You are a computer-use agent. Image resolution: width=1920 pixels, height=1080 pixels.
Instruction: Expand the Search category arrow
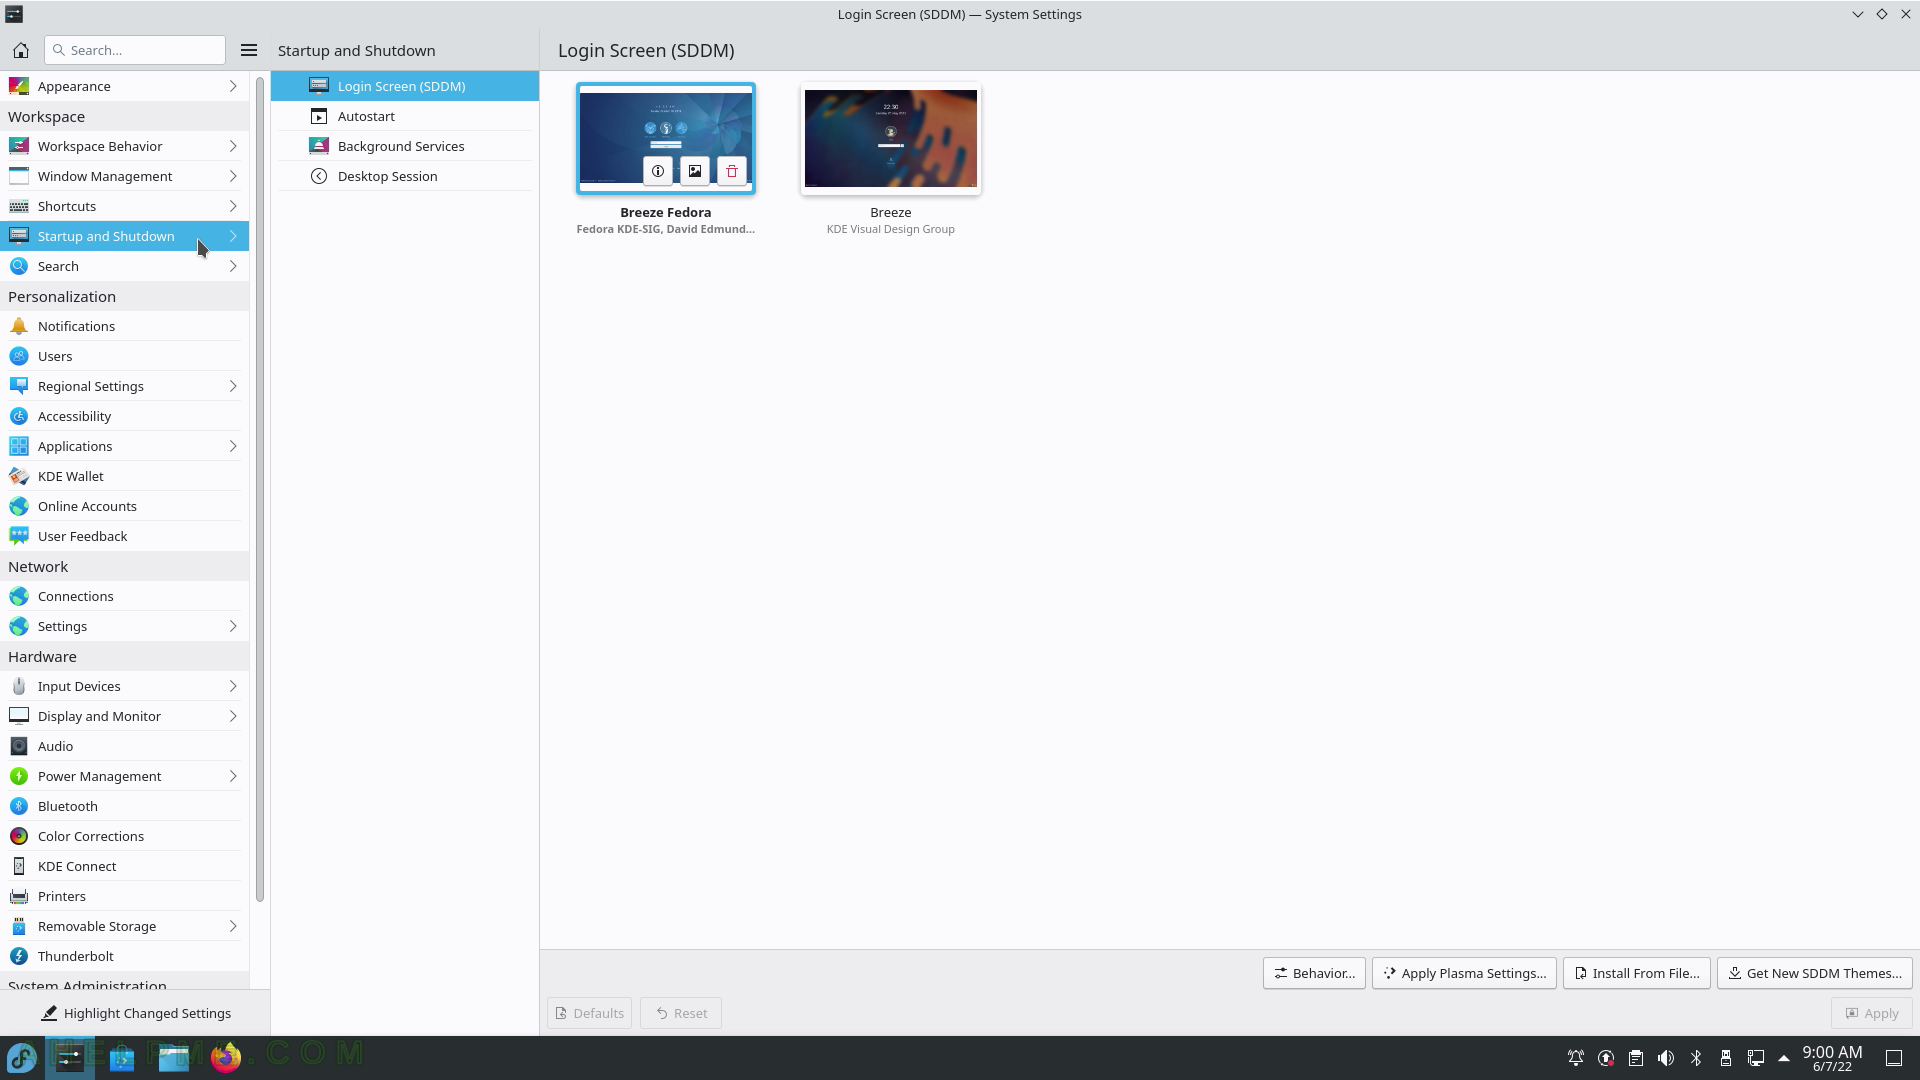pos(233,266)
